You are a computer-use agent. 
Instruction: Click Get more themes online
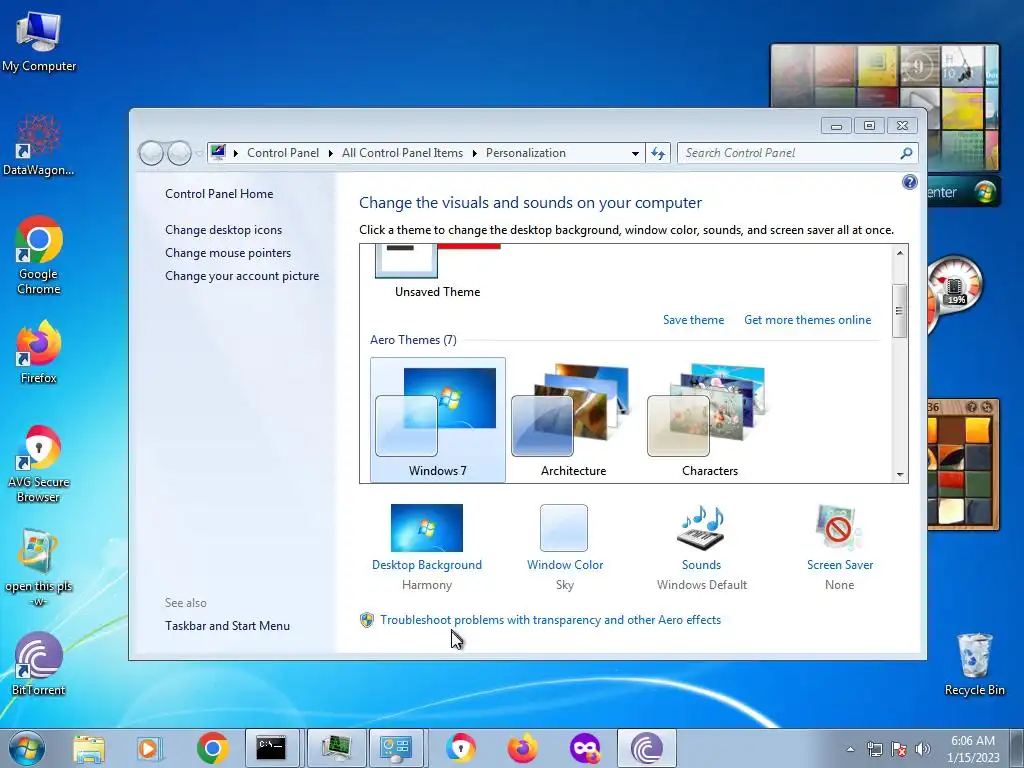[x=807, y=320]
